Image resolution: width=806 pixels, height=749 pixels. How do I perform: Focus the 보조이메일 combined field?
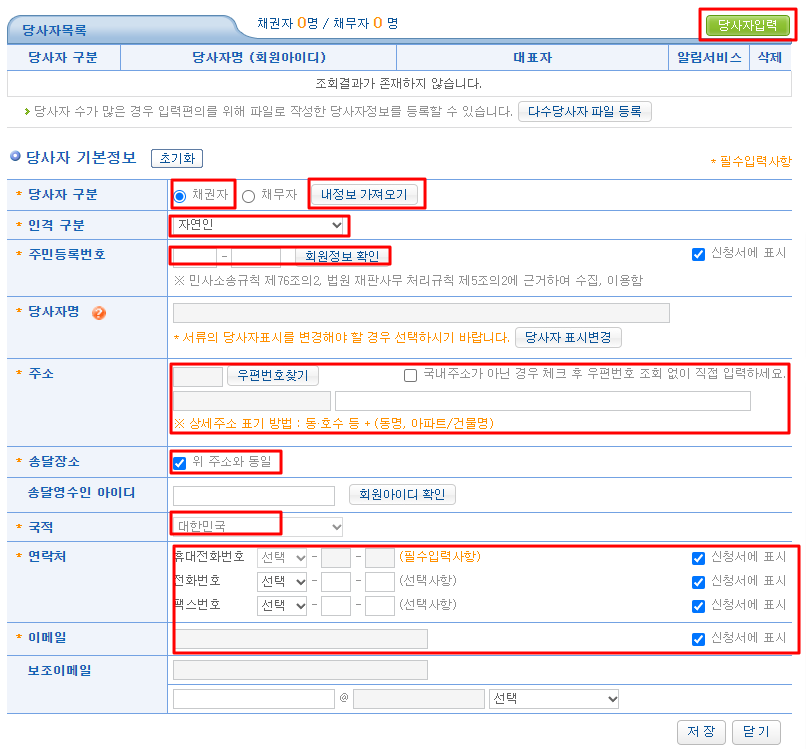click(300, 670)
